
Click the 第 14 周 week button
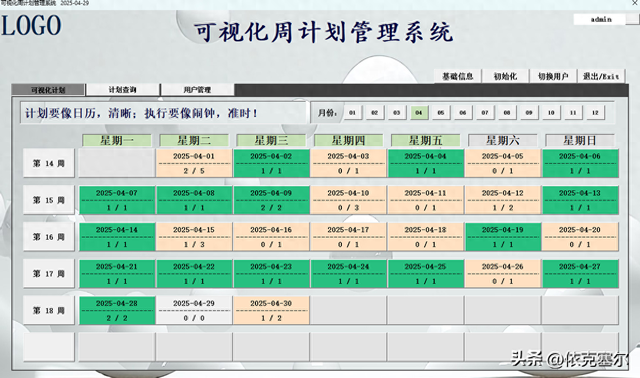coord(49,163)
